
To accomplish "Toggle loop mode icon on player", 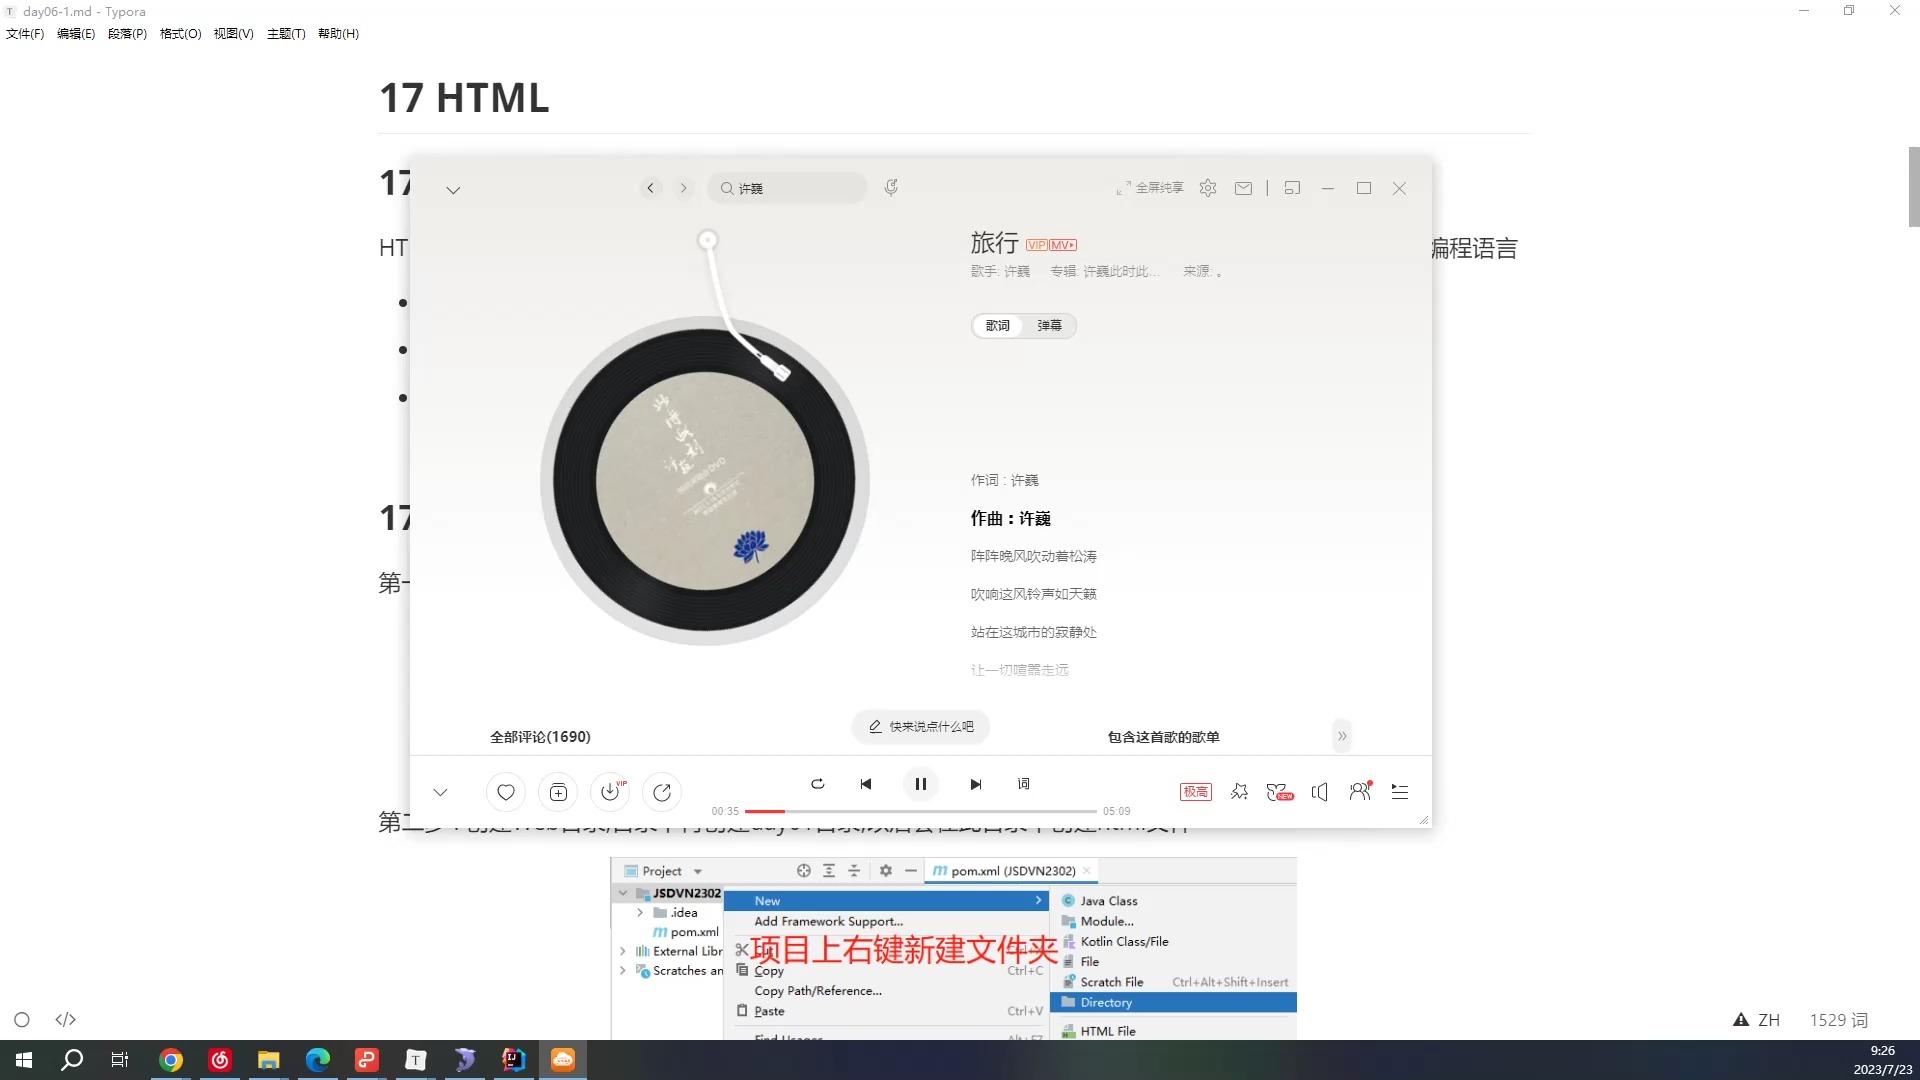I will click(x=816, y=782).
